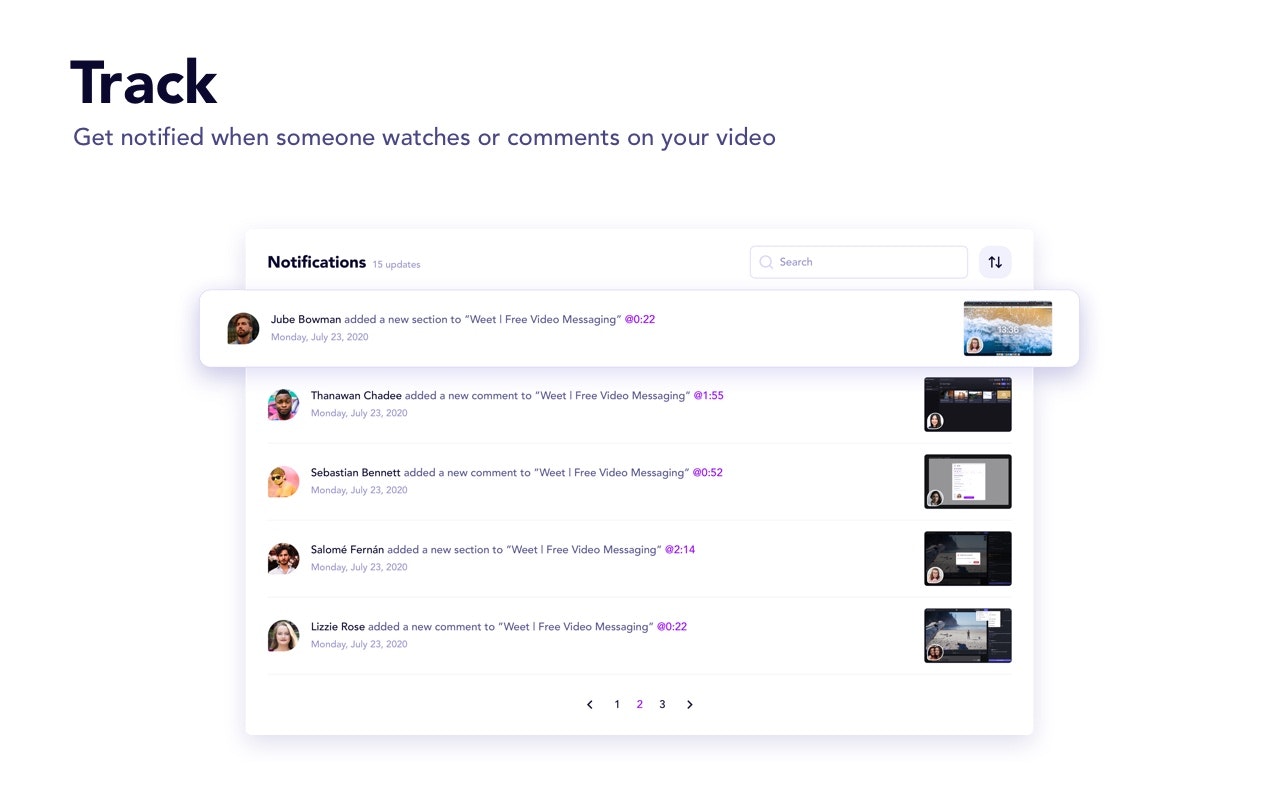
Task: Click Jube Bowman's profile avatar
Action: [x=243, y=327]
